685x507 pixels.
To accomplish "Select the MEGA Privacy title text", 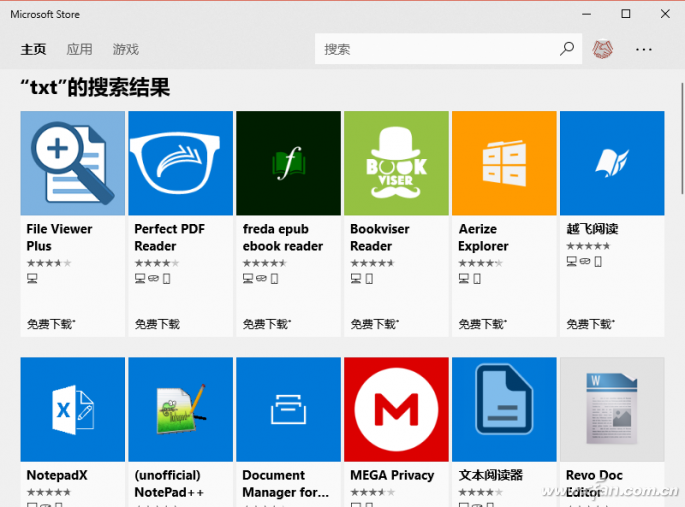I will tap(392, 475).
